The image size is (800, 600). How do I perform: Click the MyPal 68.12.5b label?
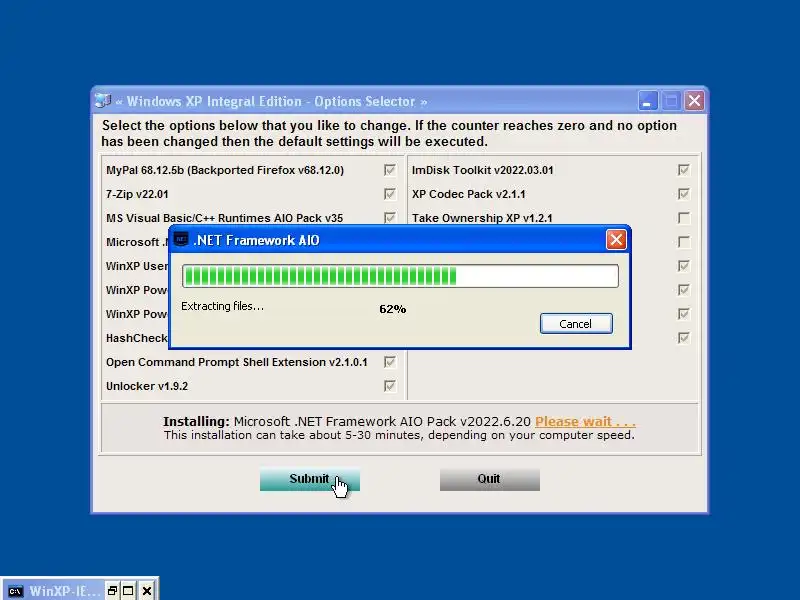225,170
